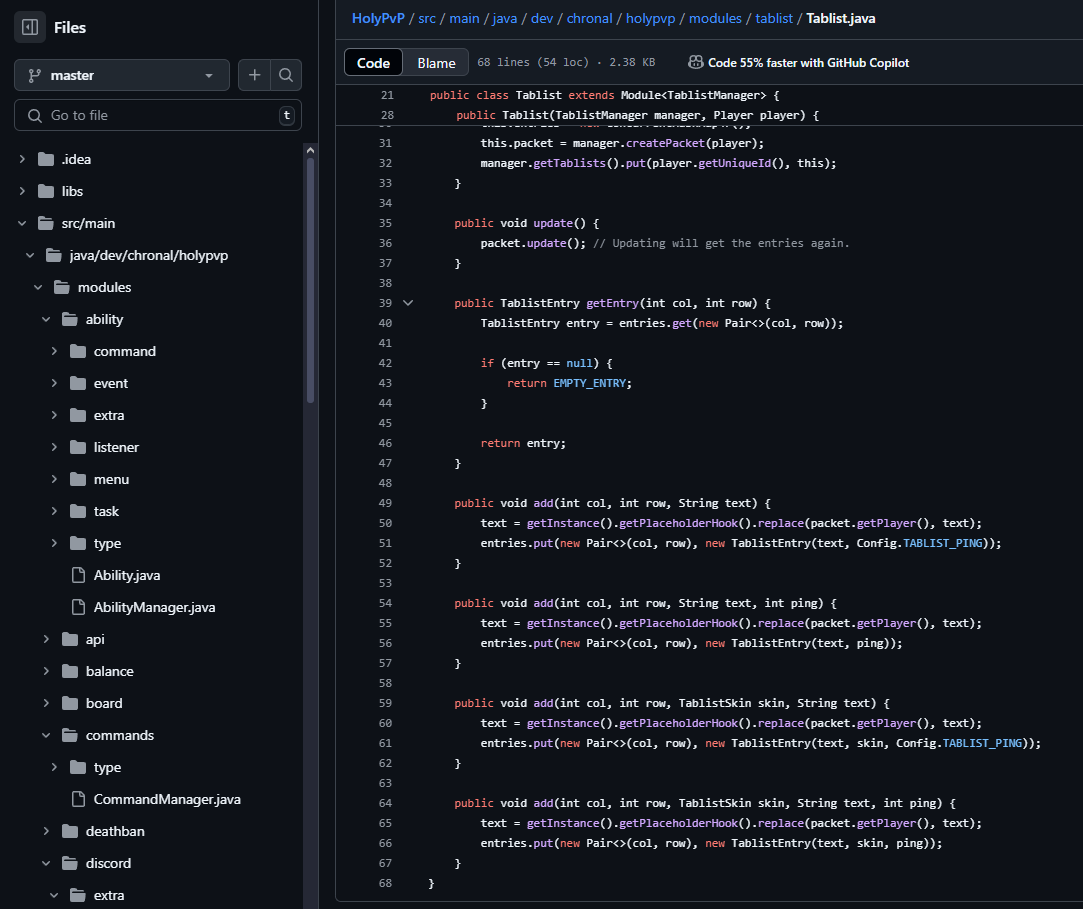
Task: Click the deathban folder icon
Action: [x=70, y=832]
